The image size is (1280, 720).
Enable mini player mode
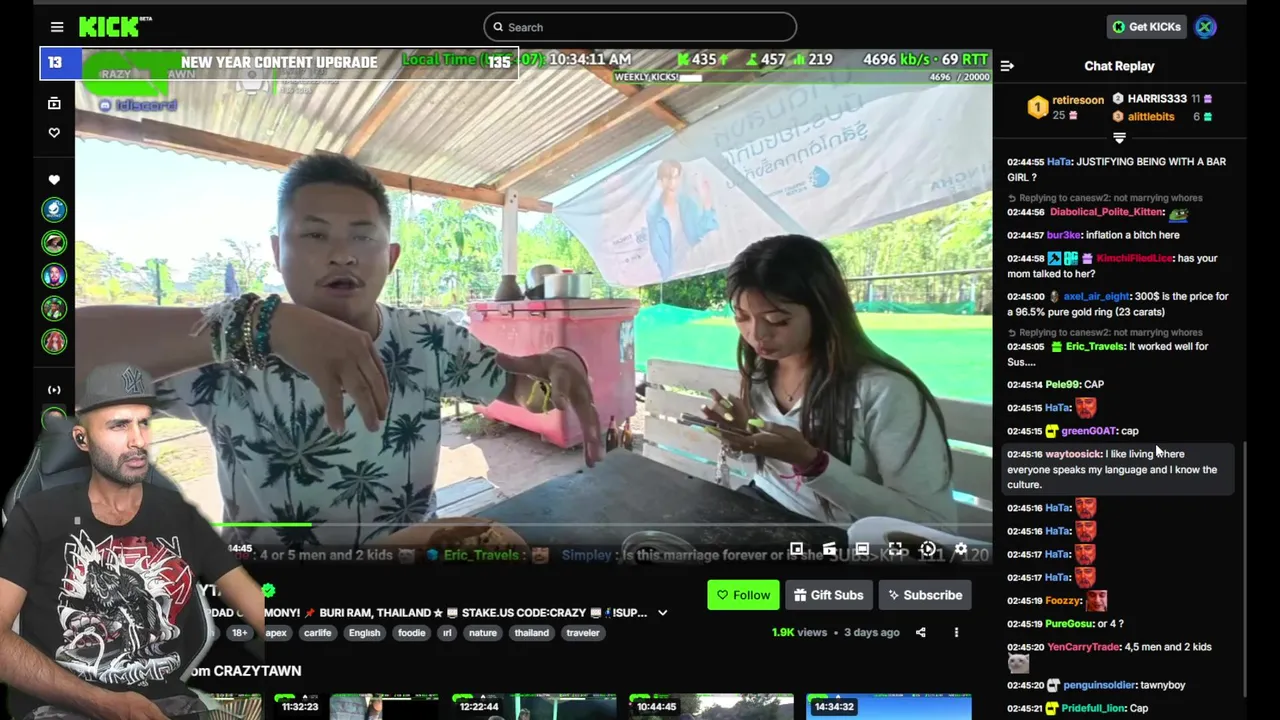796,549
